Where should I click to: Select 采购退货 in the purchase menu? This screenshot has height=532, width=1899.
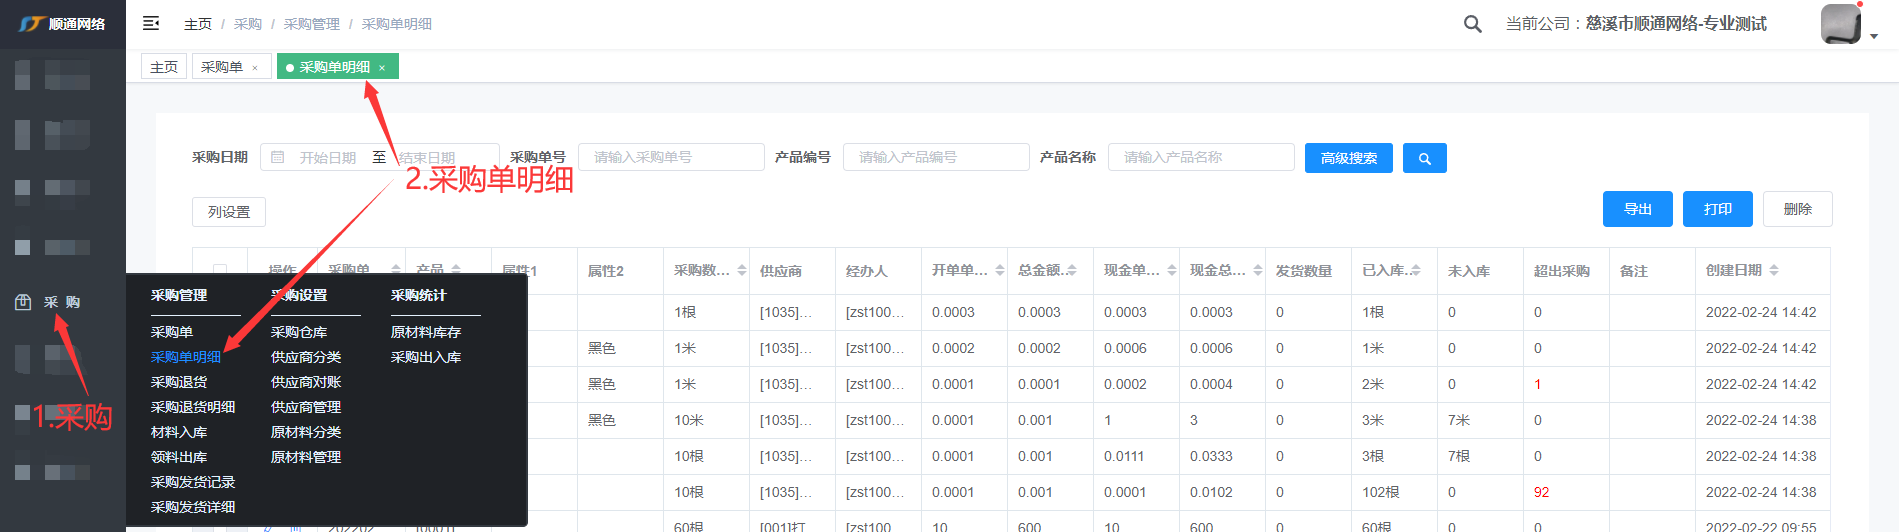coord(179,382)
